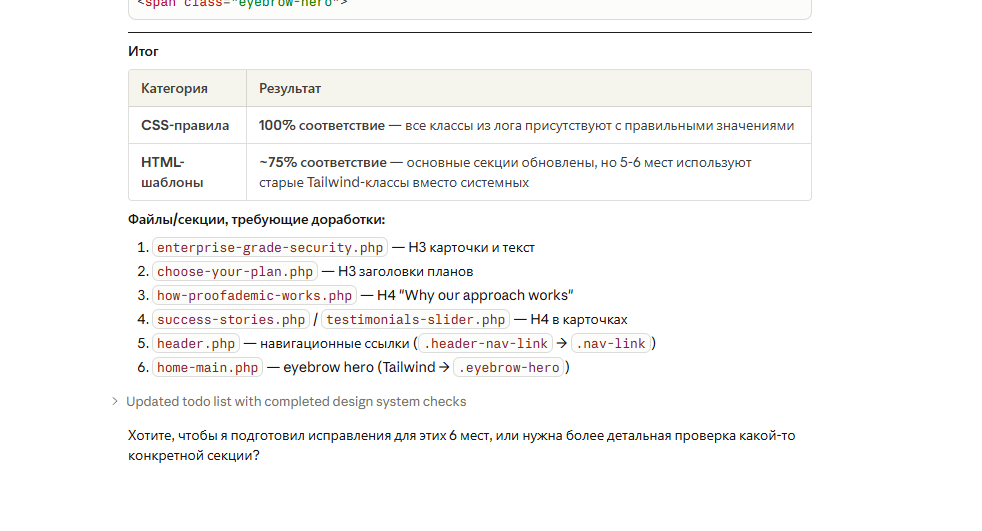Screen dimensions: 982x531
Task: Select the how-proofademic-works.php code label
Action: 255,296
